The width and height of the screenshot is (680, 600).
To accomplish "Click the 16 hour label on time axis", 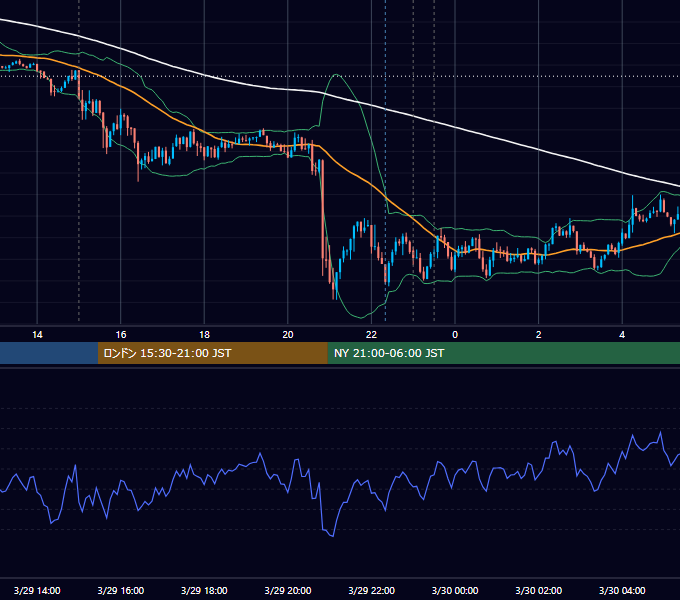I will [121, 335].
